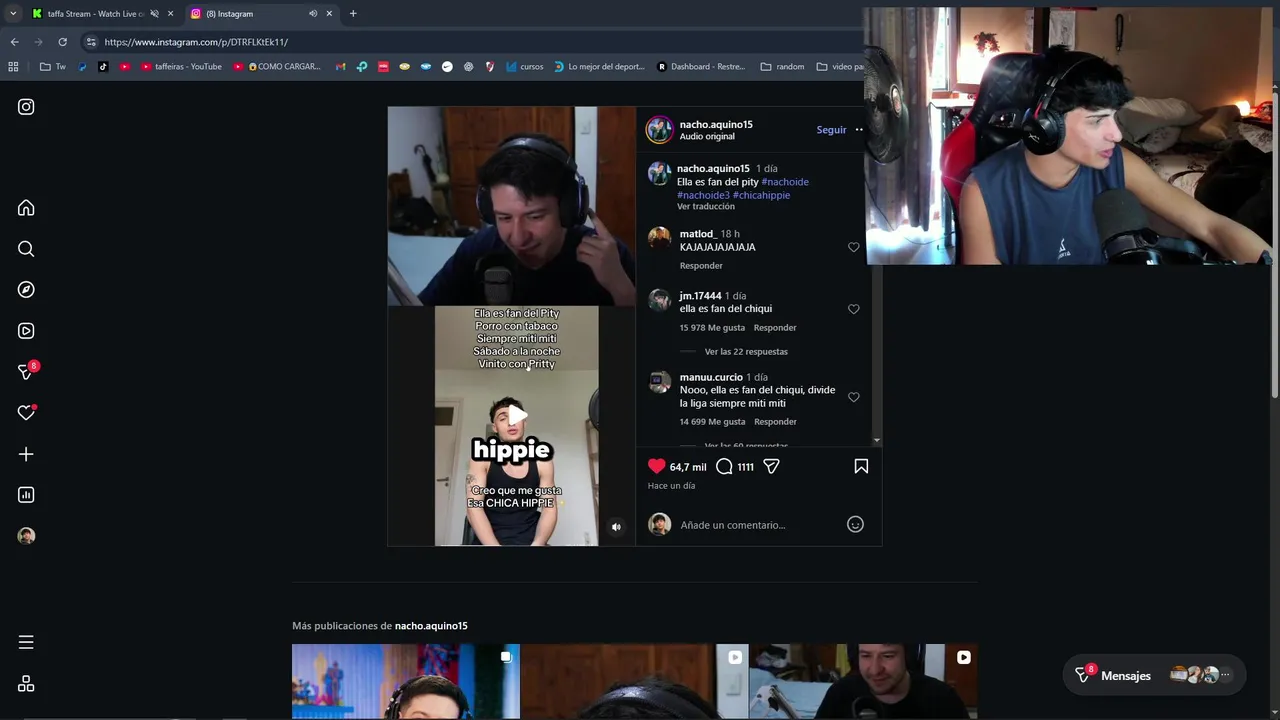
Task: Open the #nachoide hashtag
Action: [785, 182]
